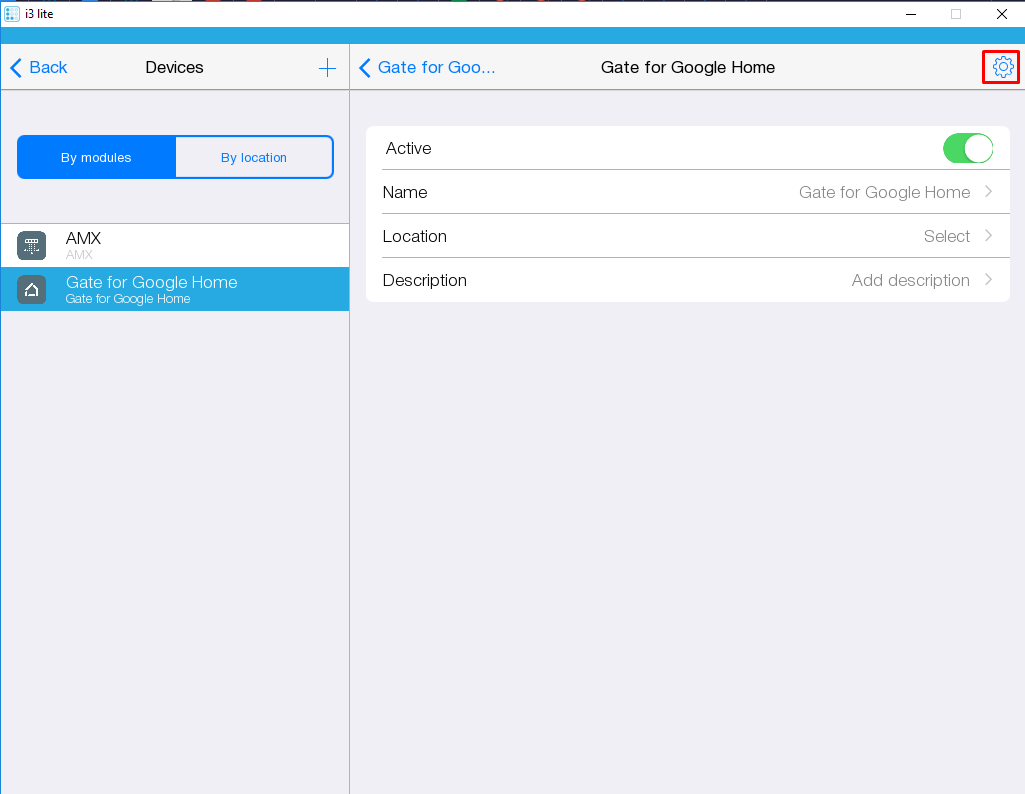Toggle the Active switch off
The height and width of the screenshot is (794, 1025).
tap(967, 149)
